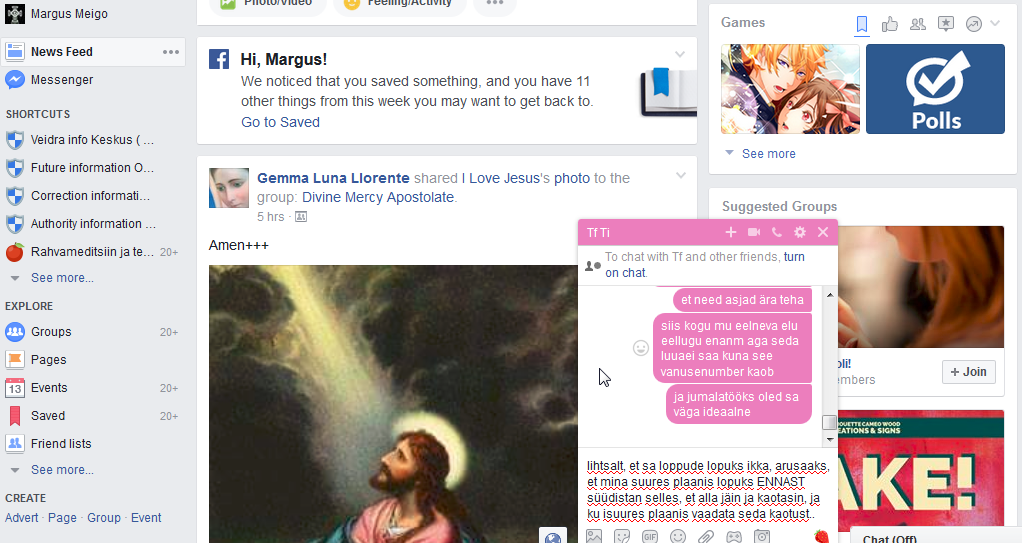Click turn on chat link

pos(705,265)
